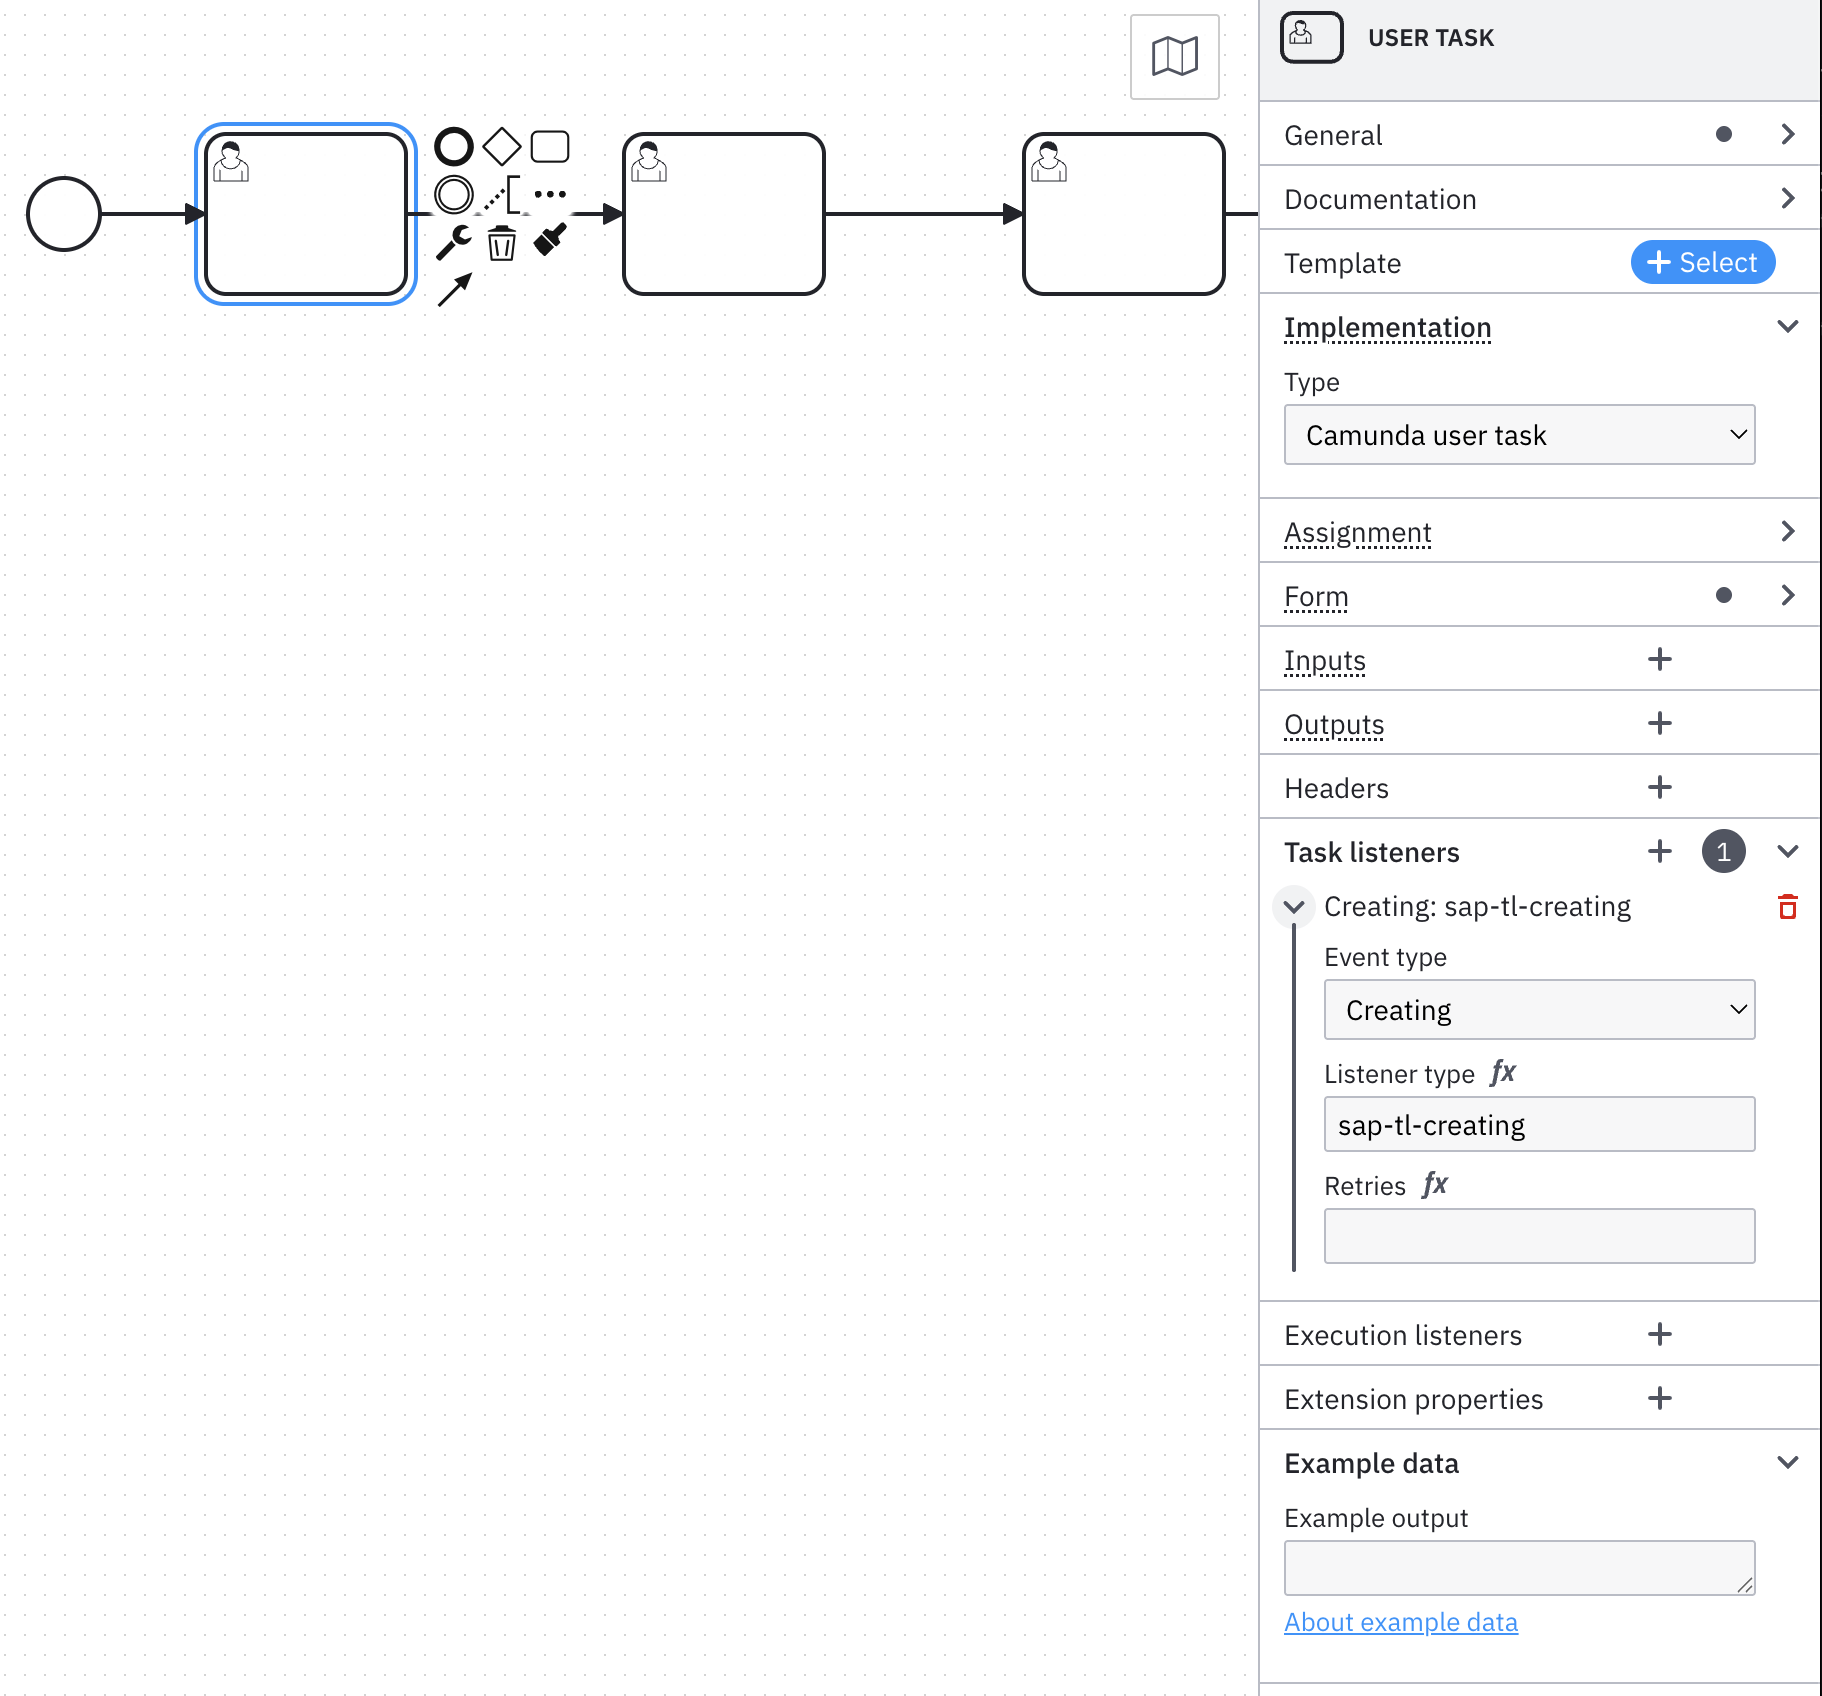This screenshot has height=1696, width=1822.
Task: Click the Extension properties label
Action: [1414, 1399]
